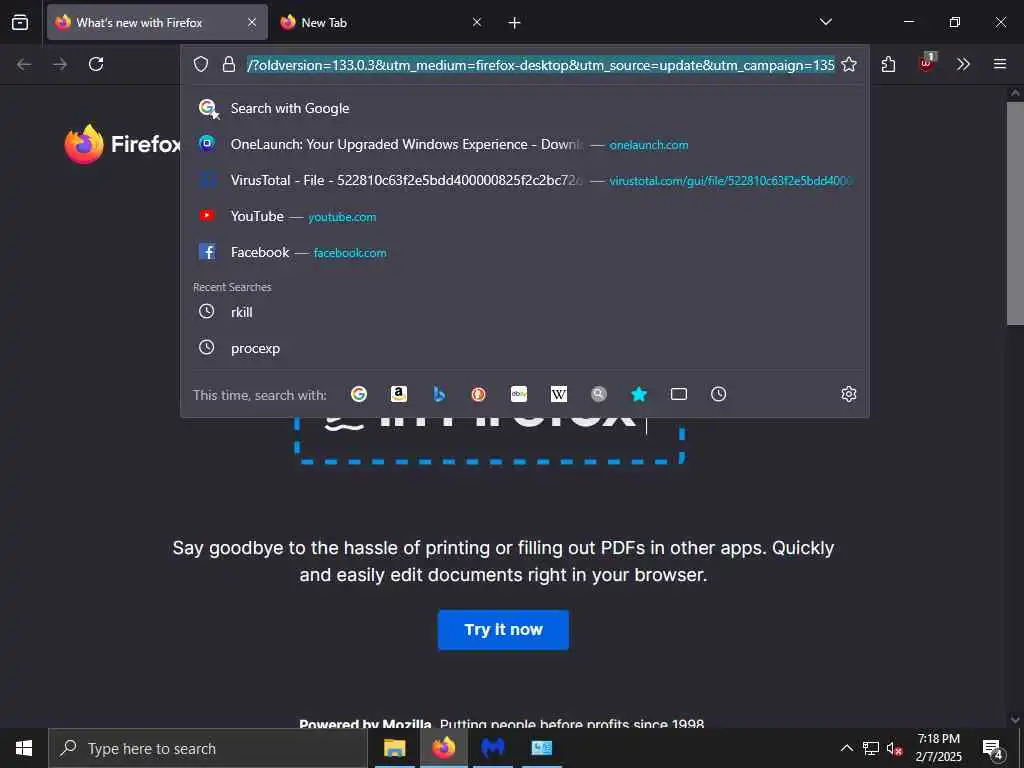Viewport: 1024px width, 768px height.
Task: View site security lock icon
Action: click(229, 64)
